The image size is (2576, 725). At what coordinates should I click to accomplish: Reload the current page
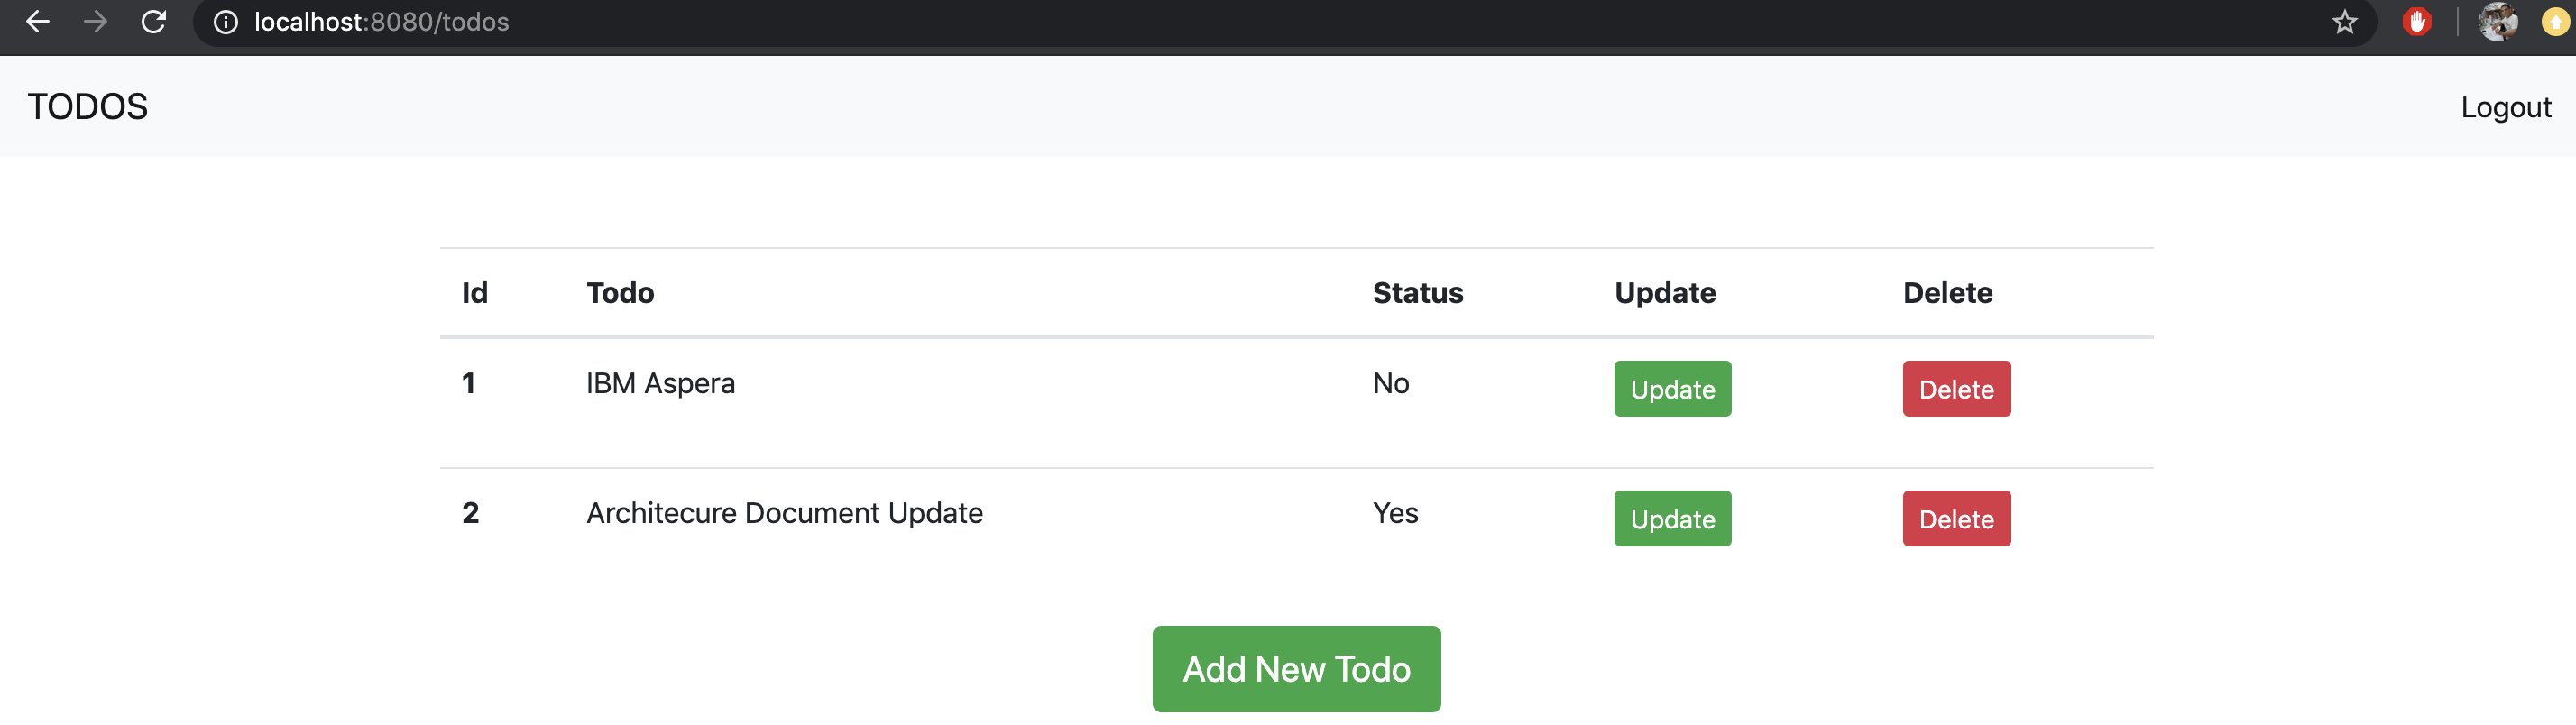coord(154,21)
